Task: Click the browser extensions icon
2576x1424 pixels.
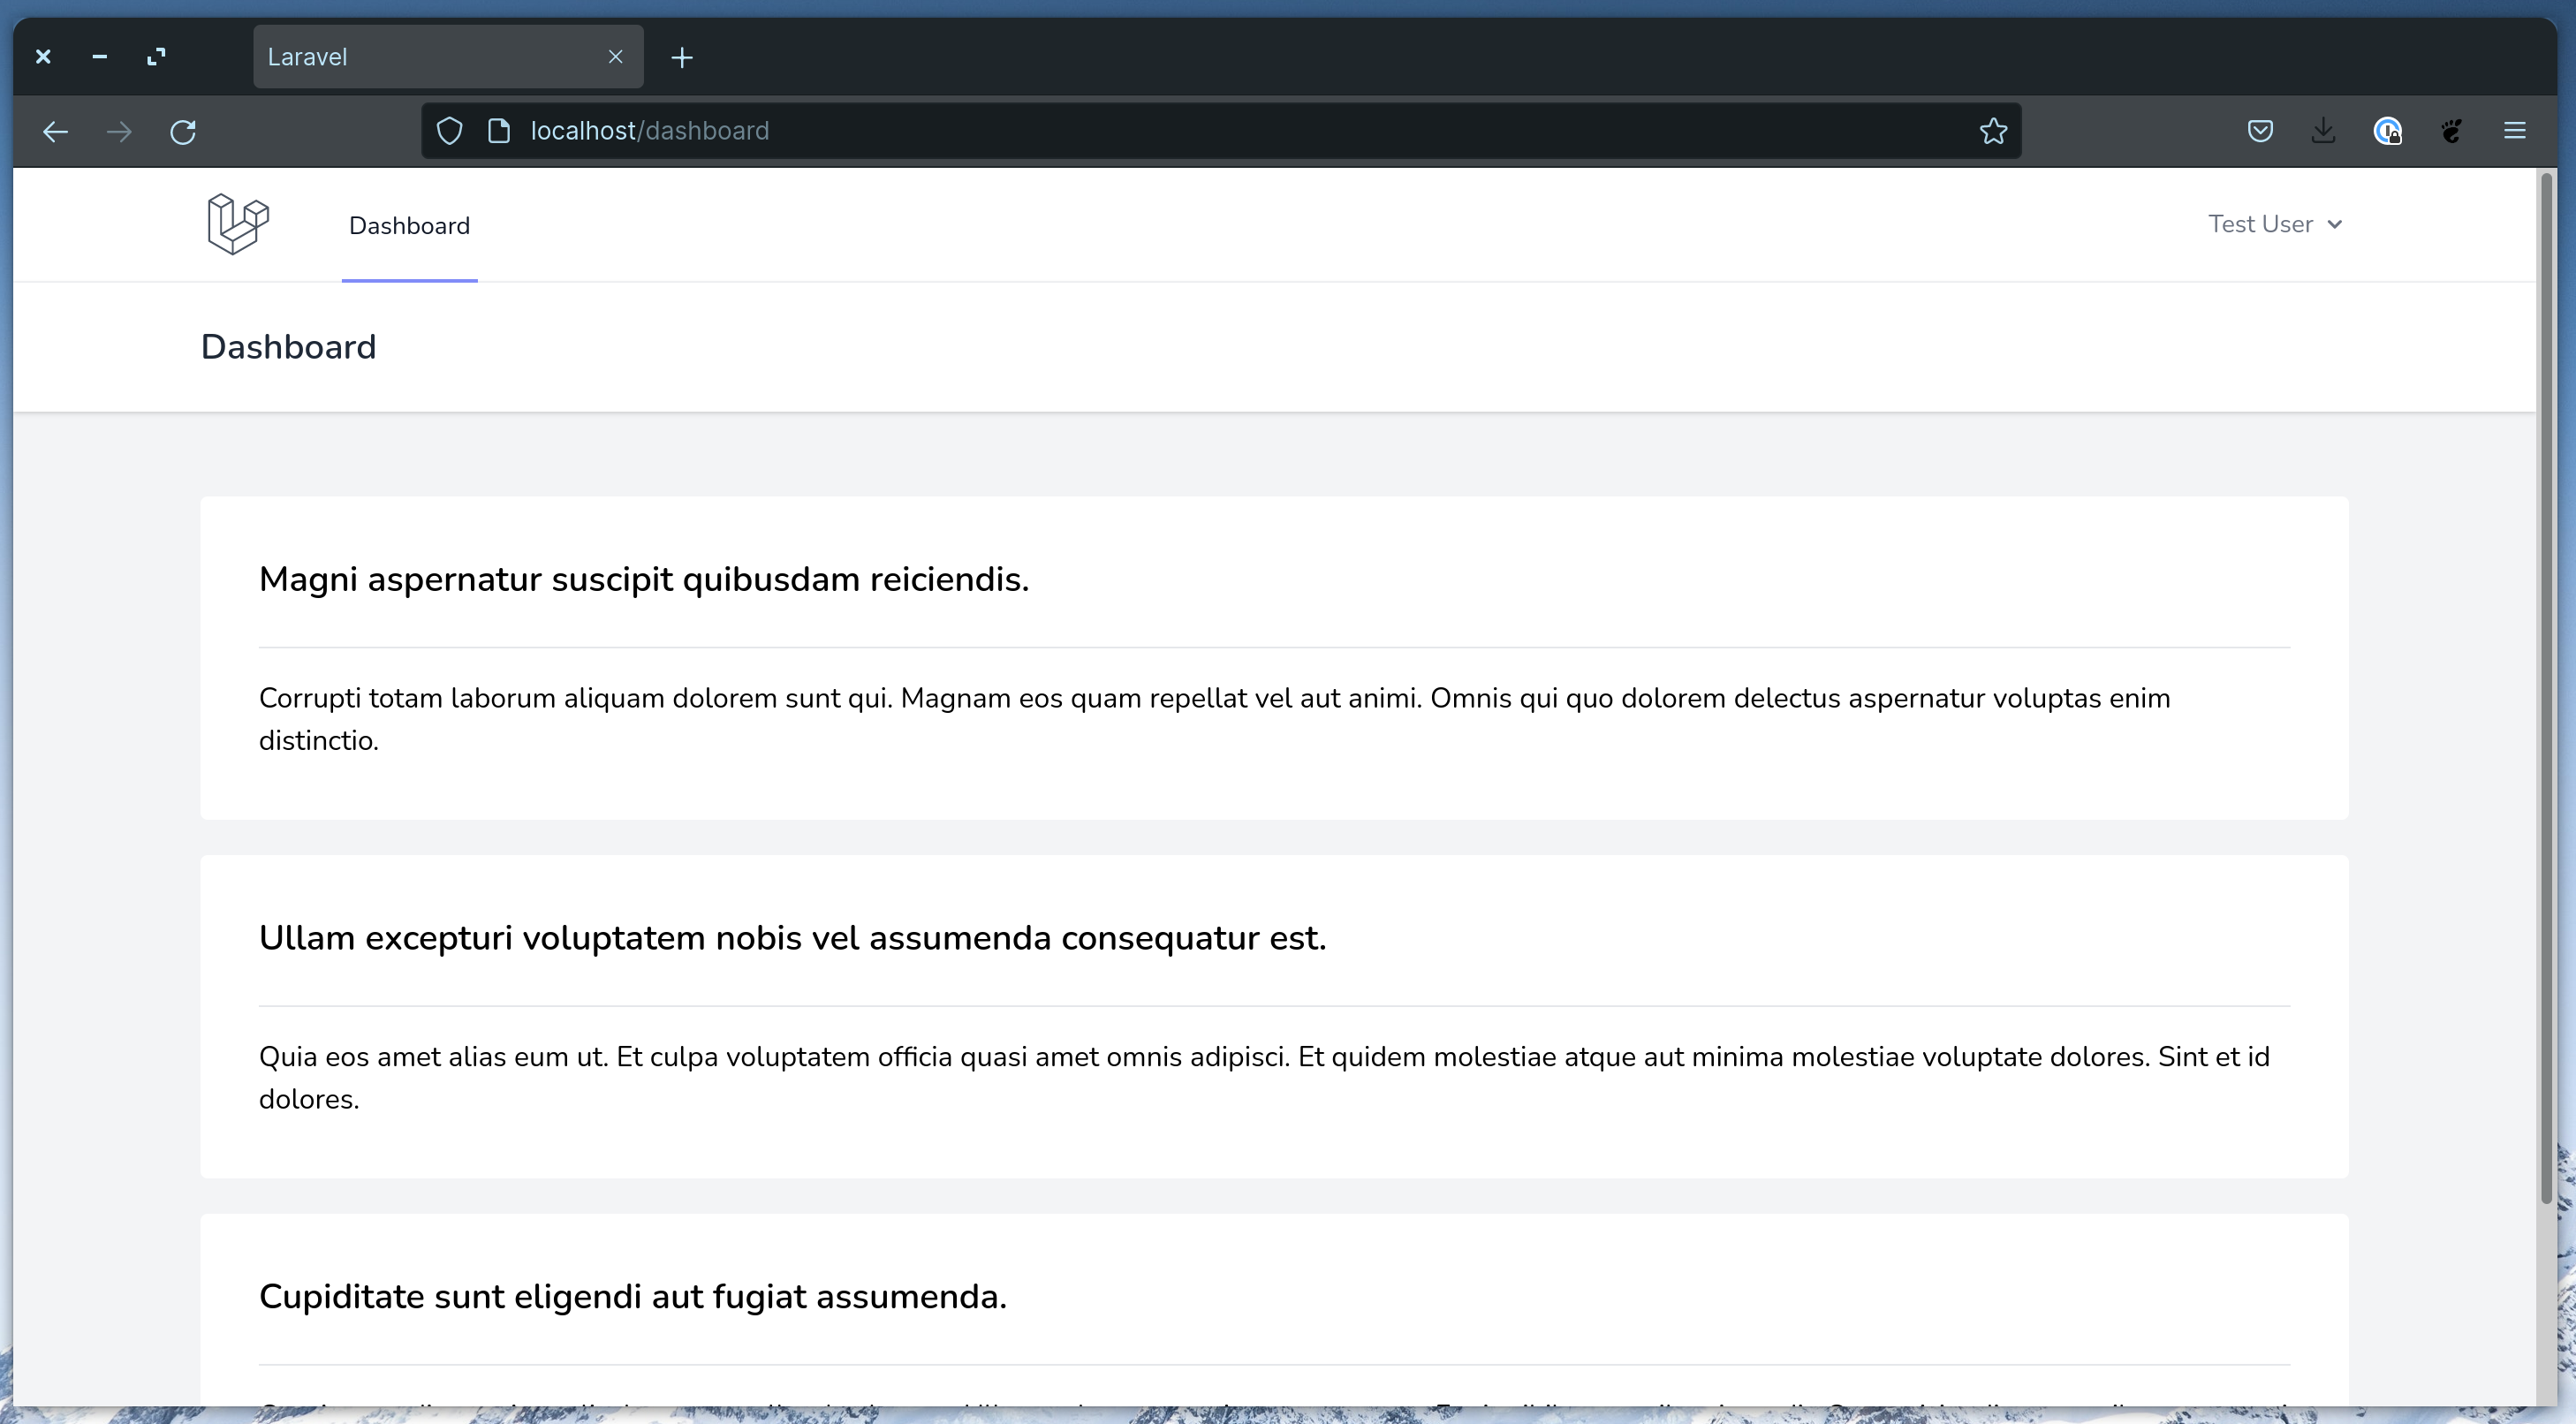Action: 2451,130
